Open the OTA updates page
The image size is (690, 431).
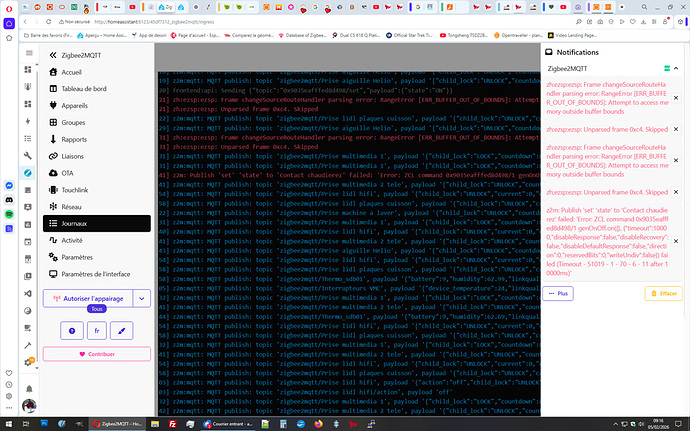pos(67,172)
